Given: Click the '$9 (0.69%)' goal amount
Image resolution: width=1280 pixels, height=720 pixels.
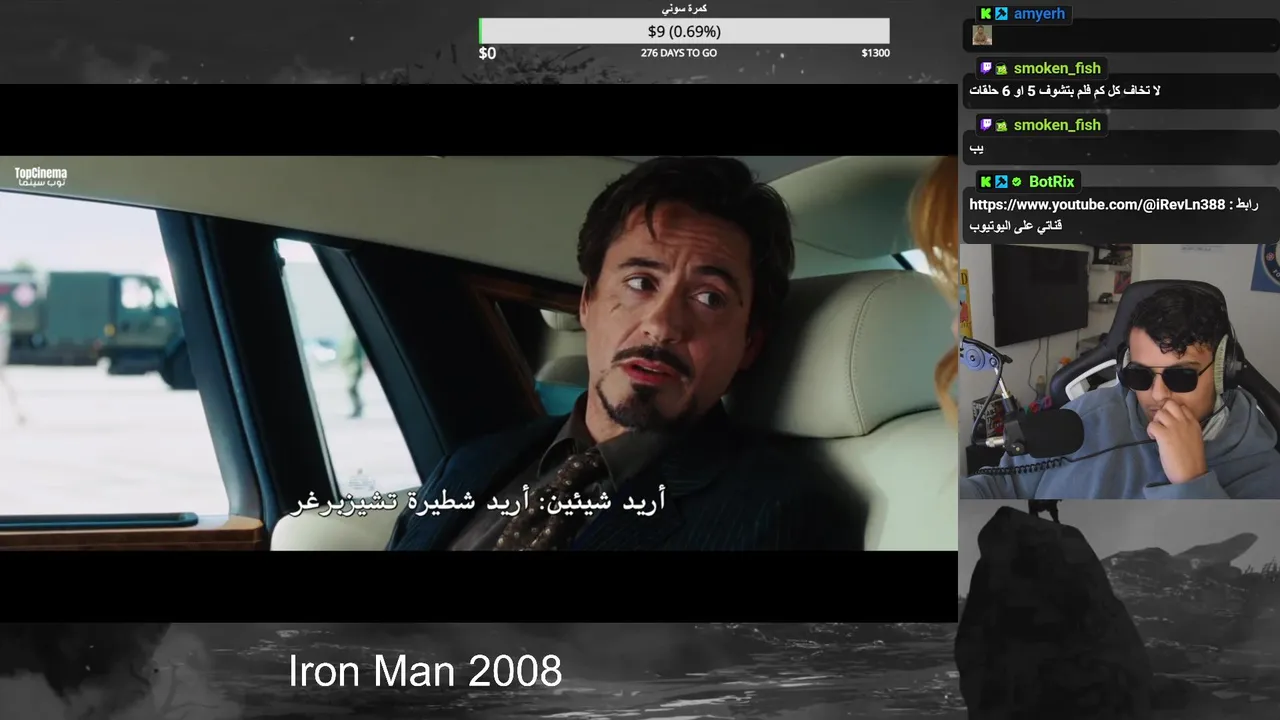Looking at the screenshot, I should point(684,32).
